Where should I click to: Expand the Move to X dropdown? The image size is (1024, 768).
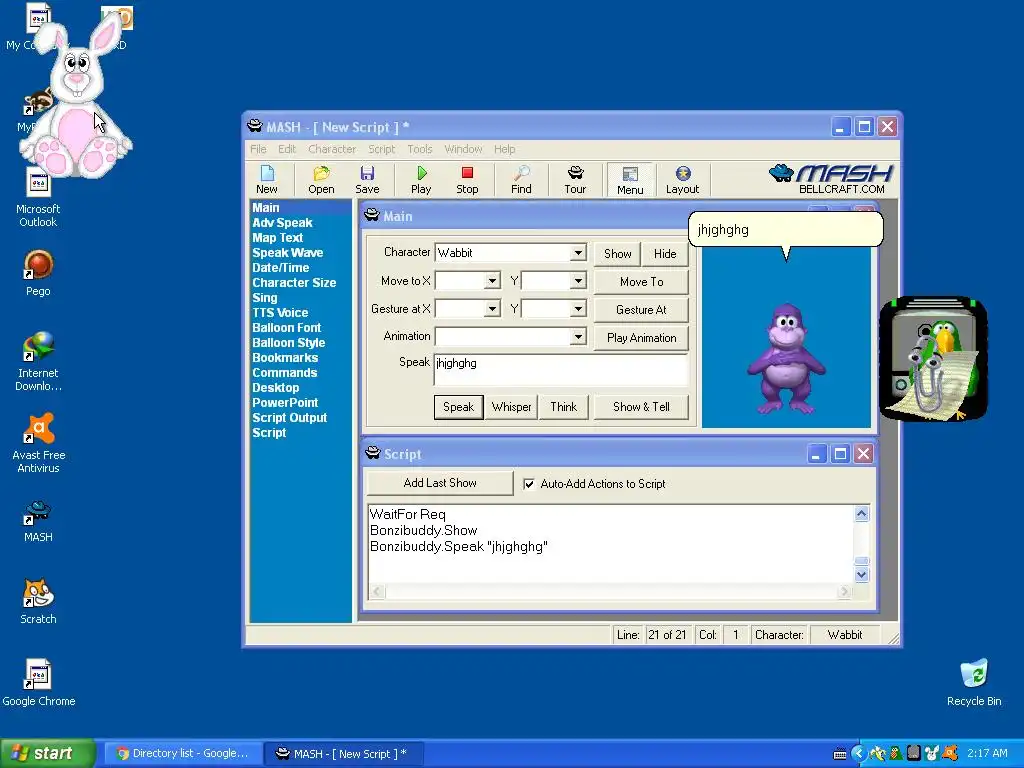pyautogui.click(x=492, y=281)
